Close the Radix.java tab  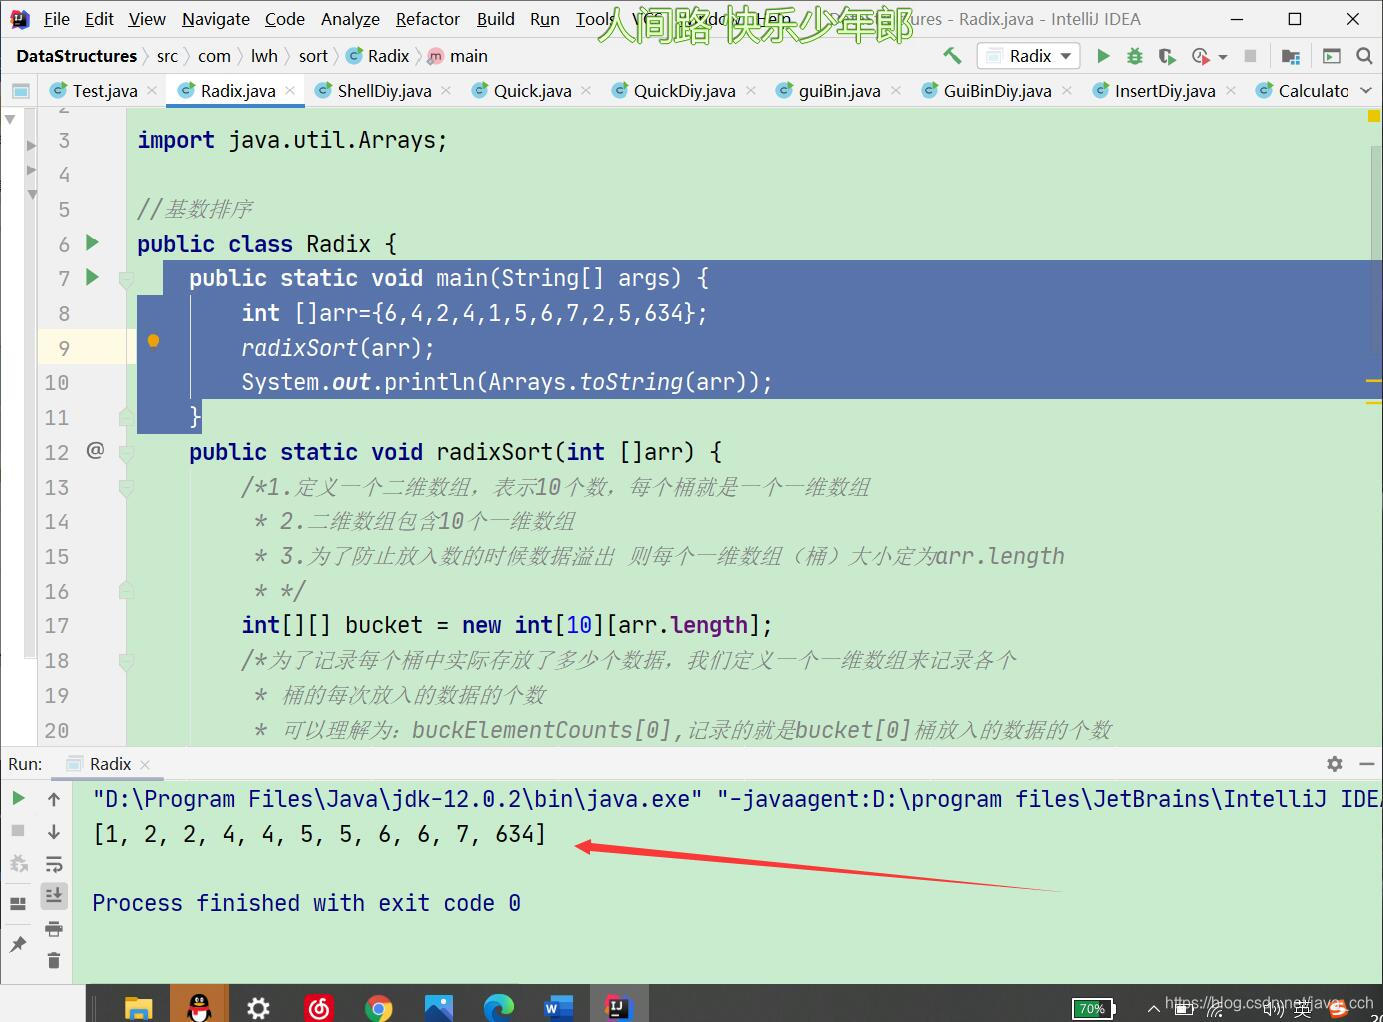(x=290, y=91)
